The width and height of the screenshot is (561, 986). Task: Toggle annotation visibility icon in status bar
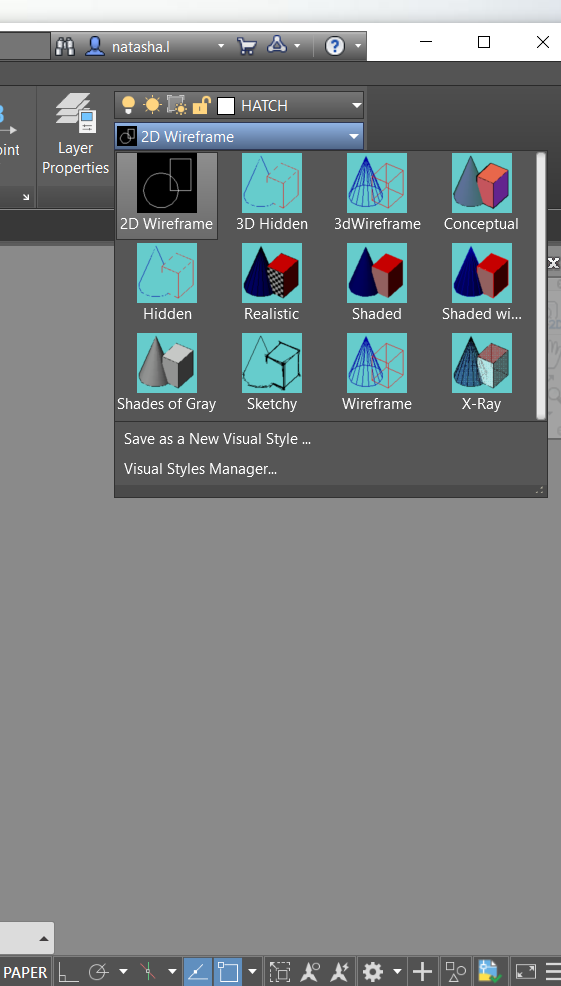310,972
